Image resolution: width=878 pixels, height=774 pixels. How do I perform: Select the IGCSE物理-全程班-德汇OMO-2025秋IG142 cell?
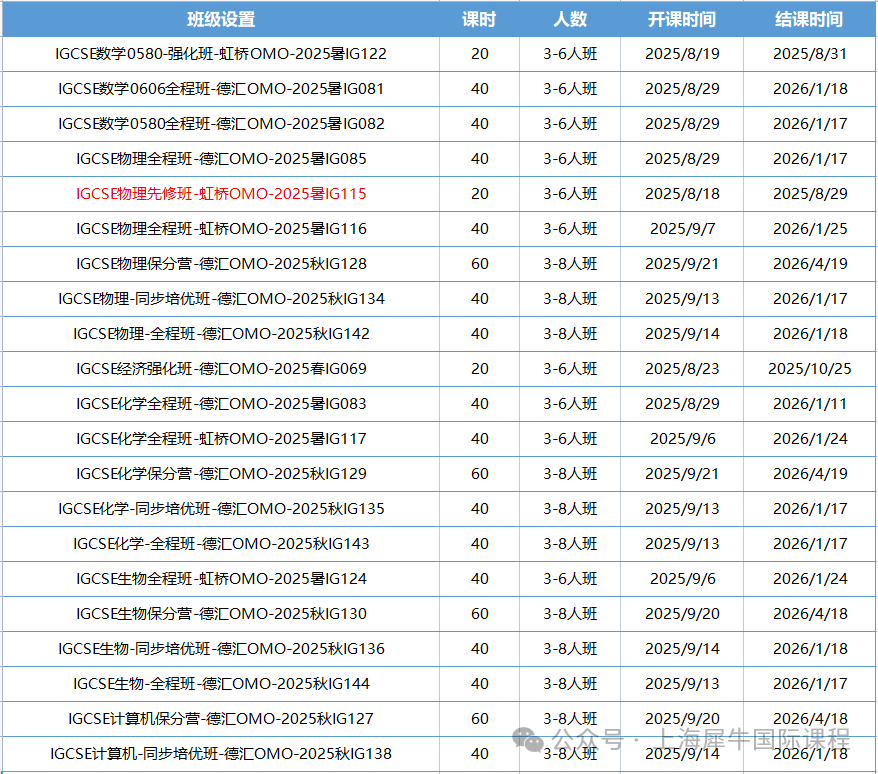click(x=221, y=334)
